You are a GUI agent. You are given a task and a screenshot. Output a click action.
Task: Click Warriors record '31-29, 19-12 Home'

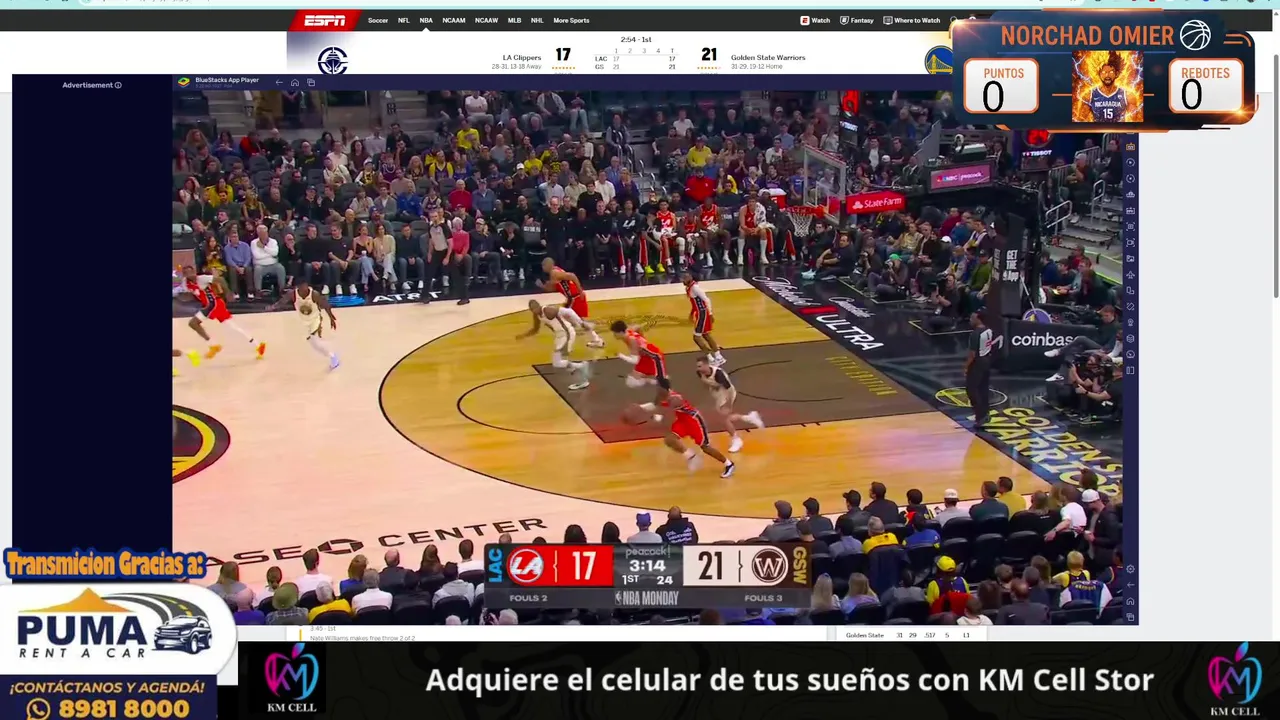(x=757, y=67)
